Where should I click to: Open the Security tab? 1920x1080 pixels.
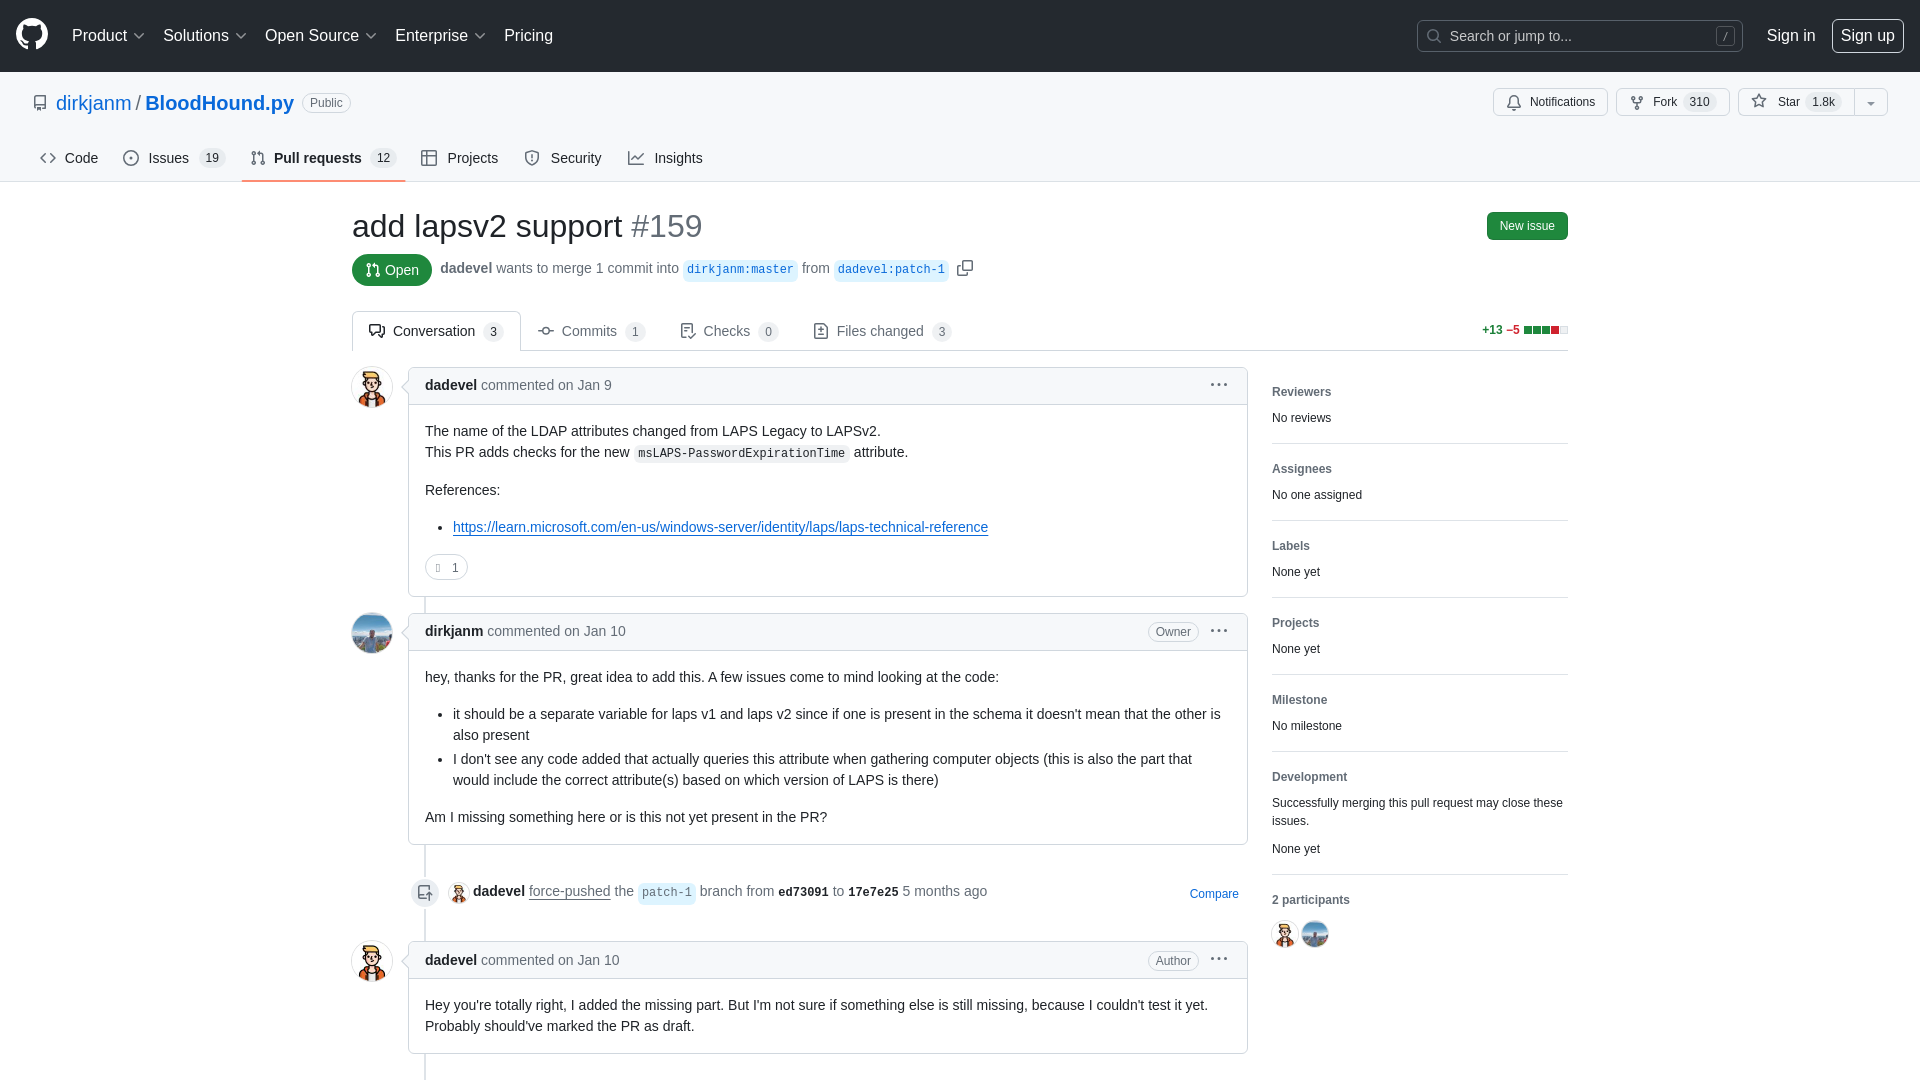[563, 158]
